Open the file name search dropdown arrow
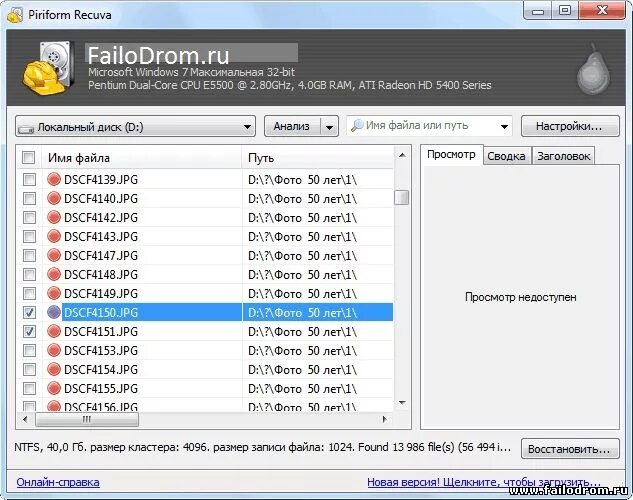This screenshot has height=500, width=633. tap(504, 126)
